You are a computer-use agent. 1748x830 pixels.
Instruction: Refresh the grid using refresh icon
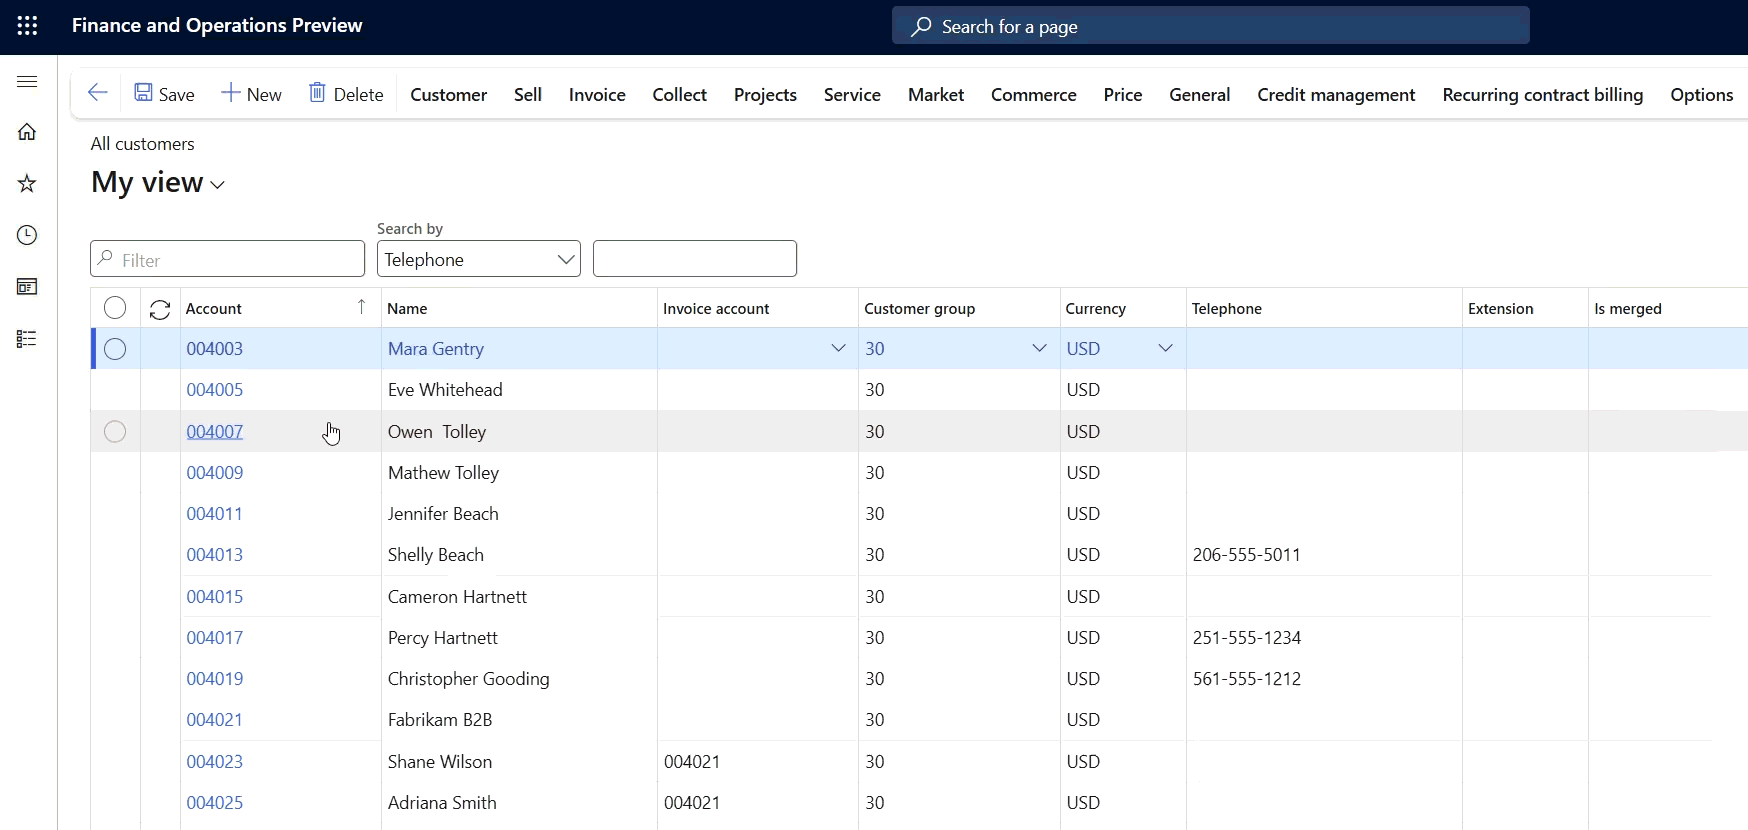pos(160,310)
